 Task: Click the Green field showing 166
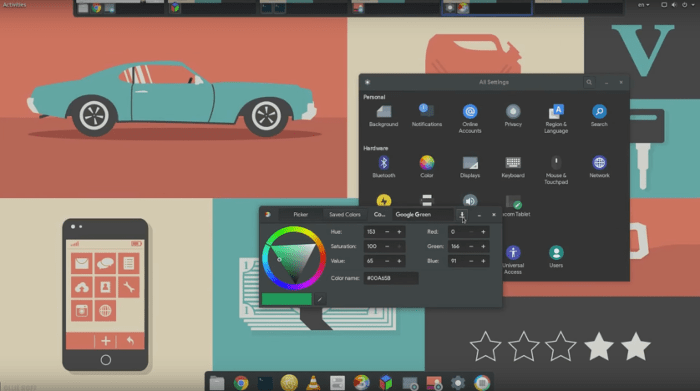(x=456, y=246)
